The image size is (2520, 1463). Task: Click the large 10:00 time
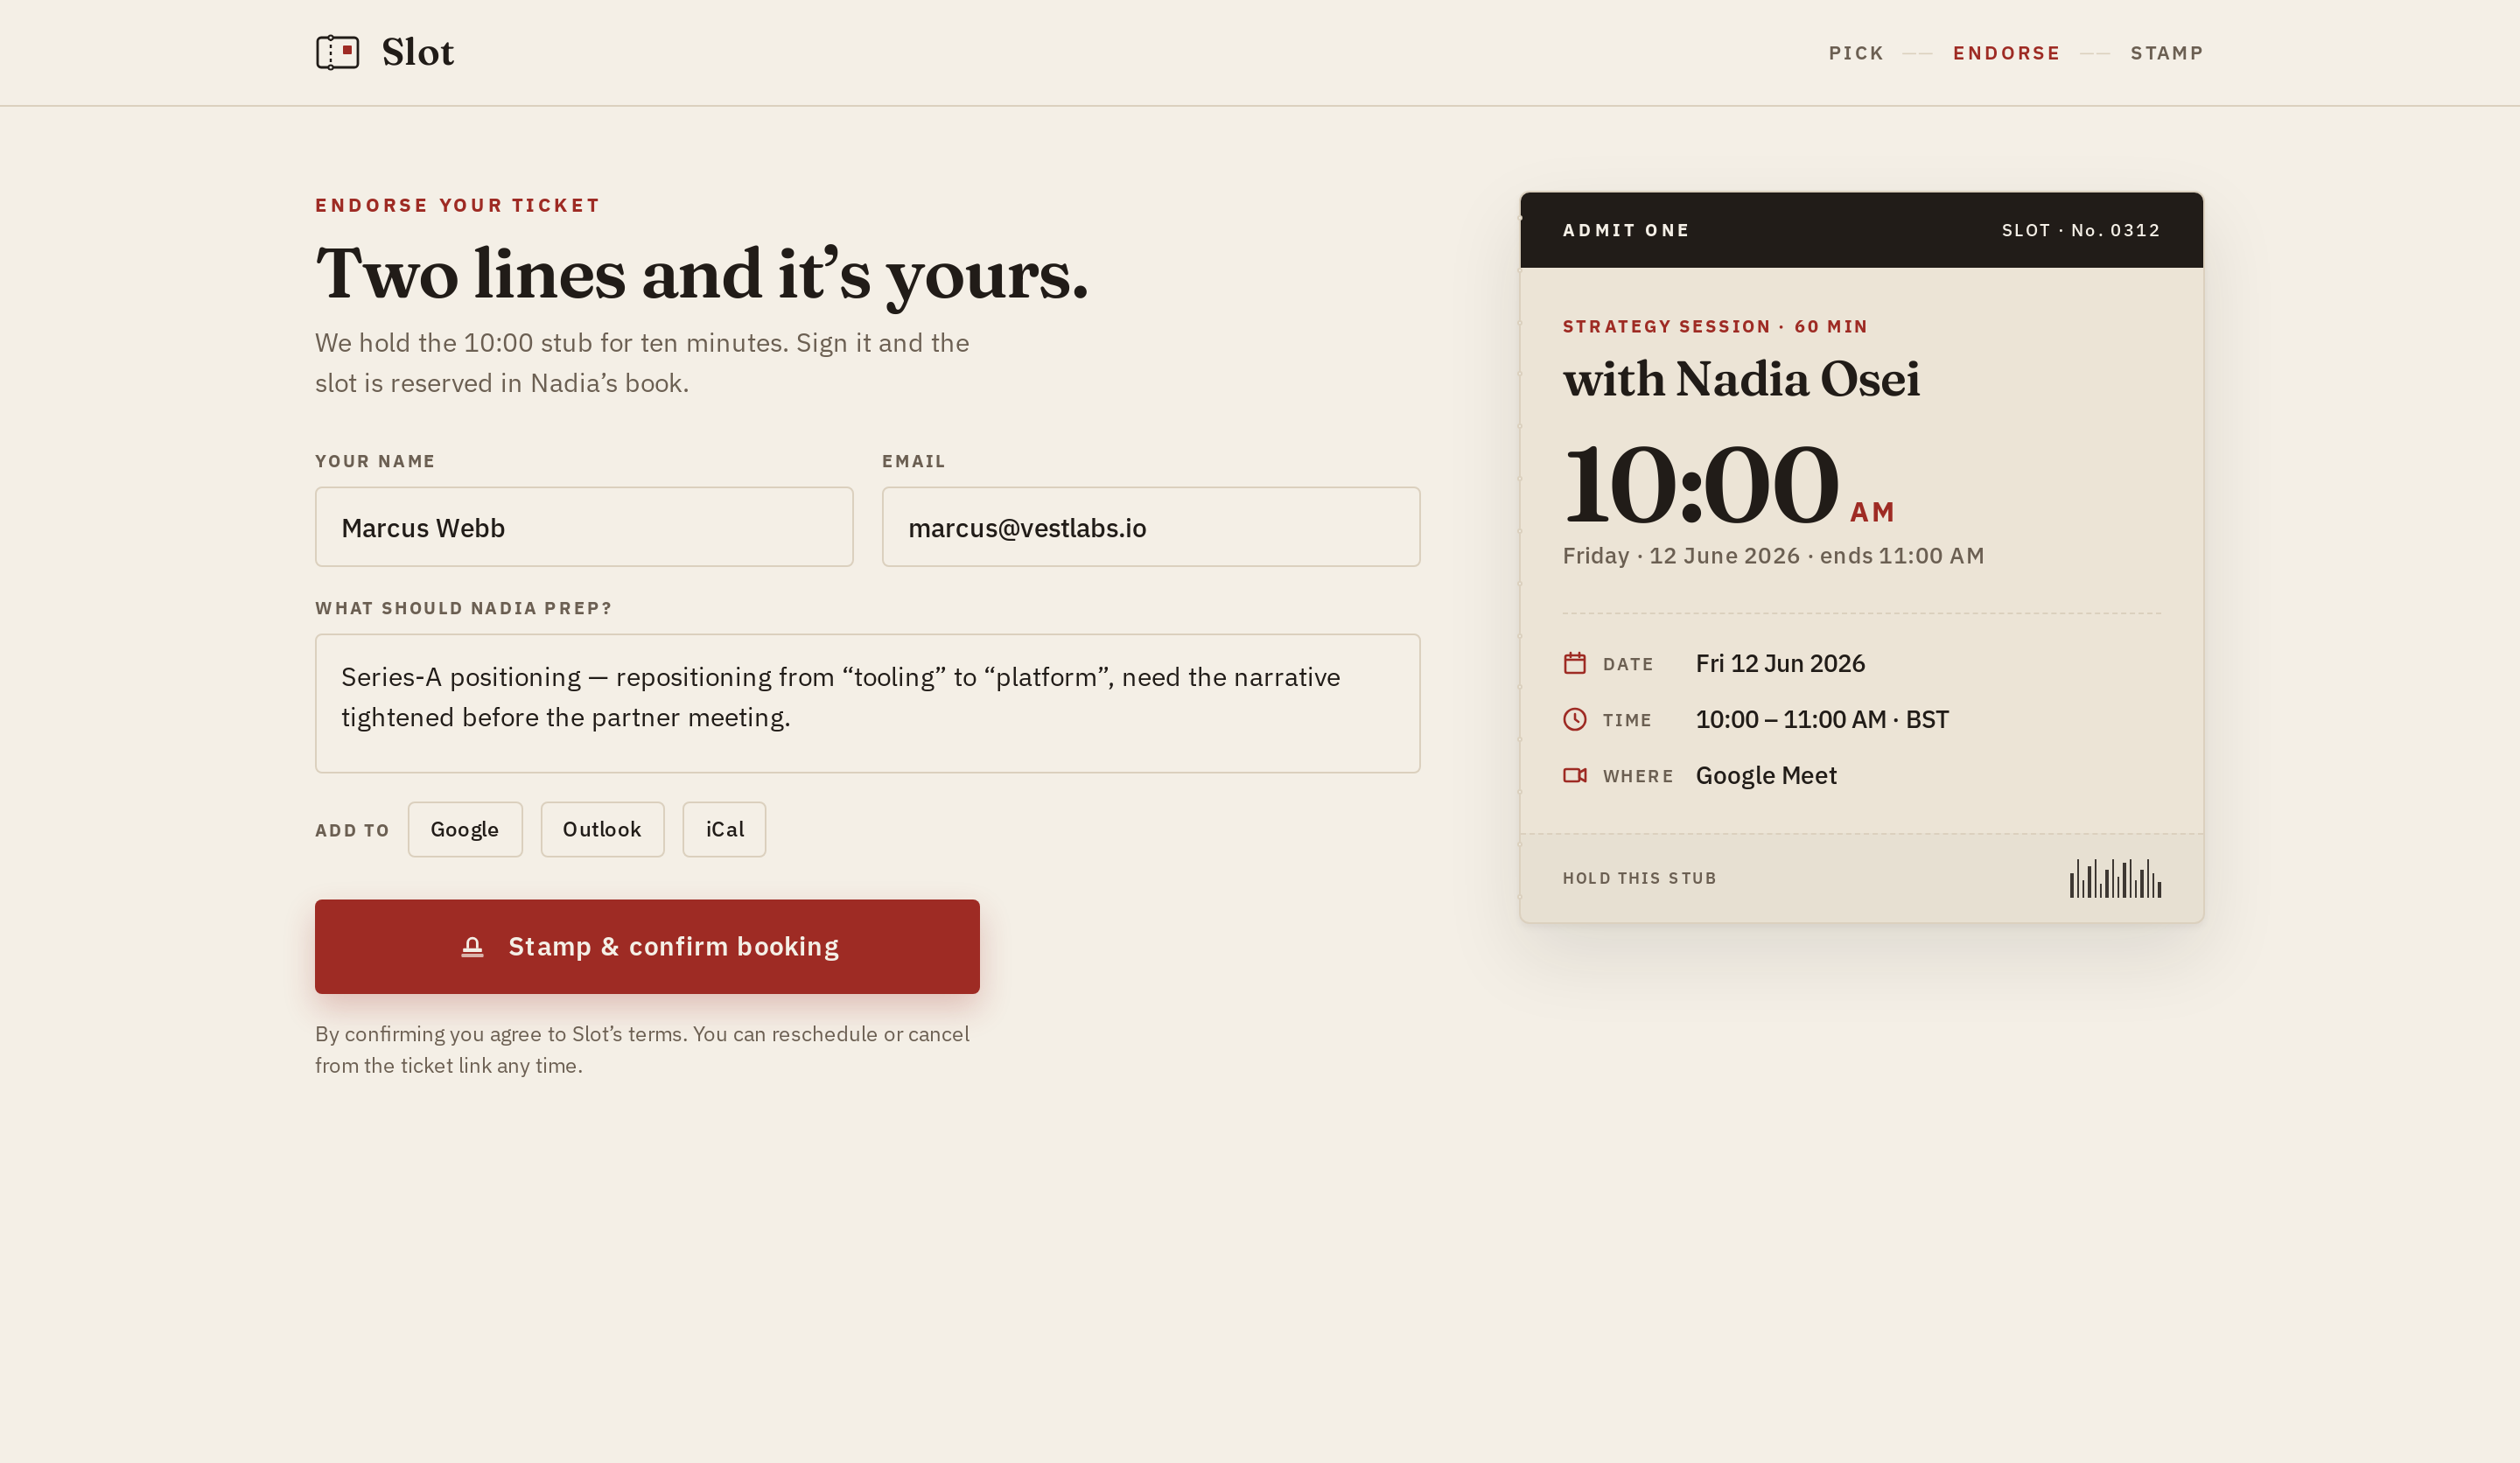pos(1700,484)
